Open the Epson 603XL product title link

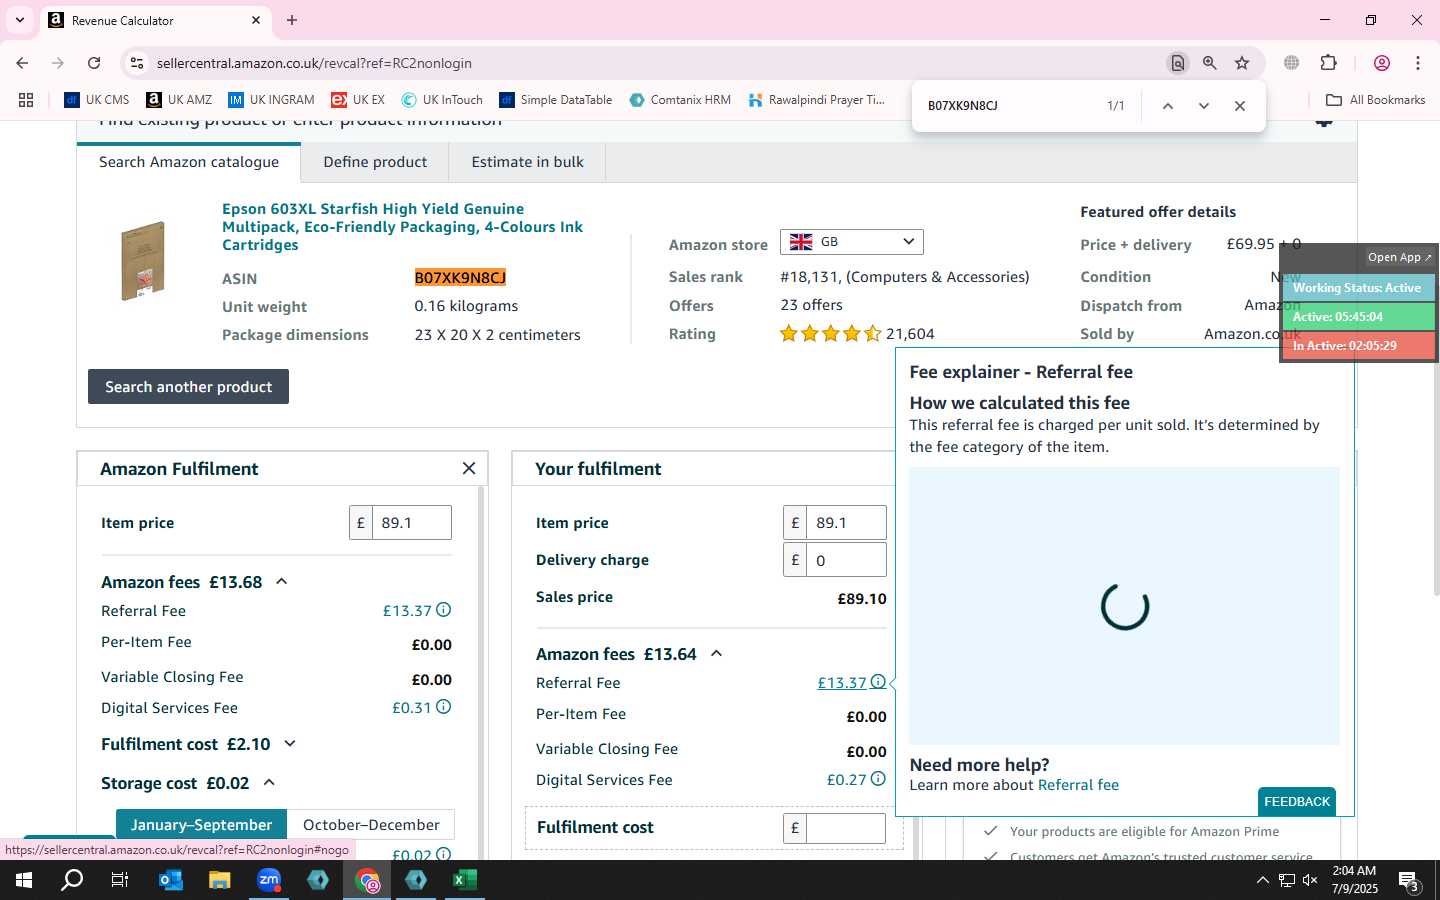(x=402, y=227)
